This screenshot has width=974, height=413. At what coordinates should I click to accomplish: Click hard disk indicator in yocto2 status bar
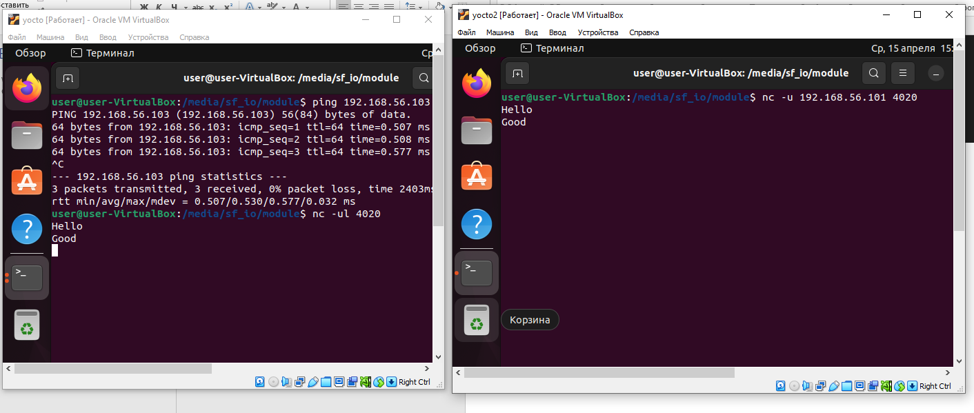[780, 386]
